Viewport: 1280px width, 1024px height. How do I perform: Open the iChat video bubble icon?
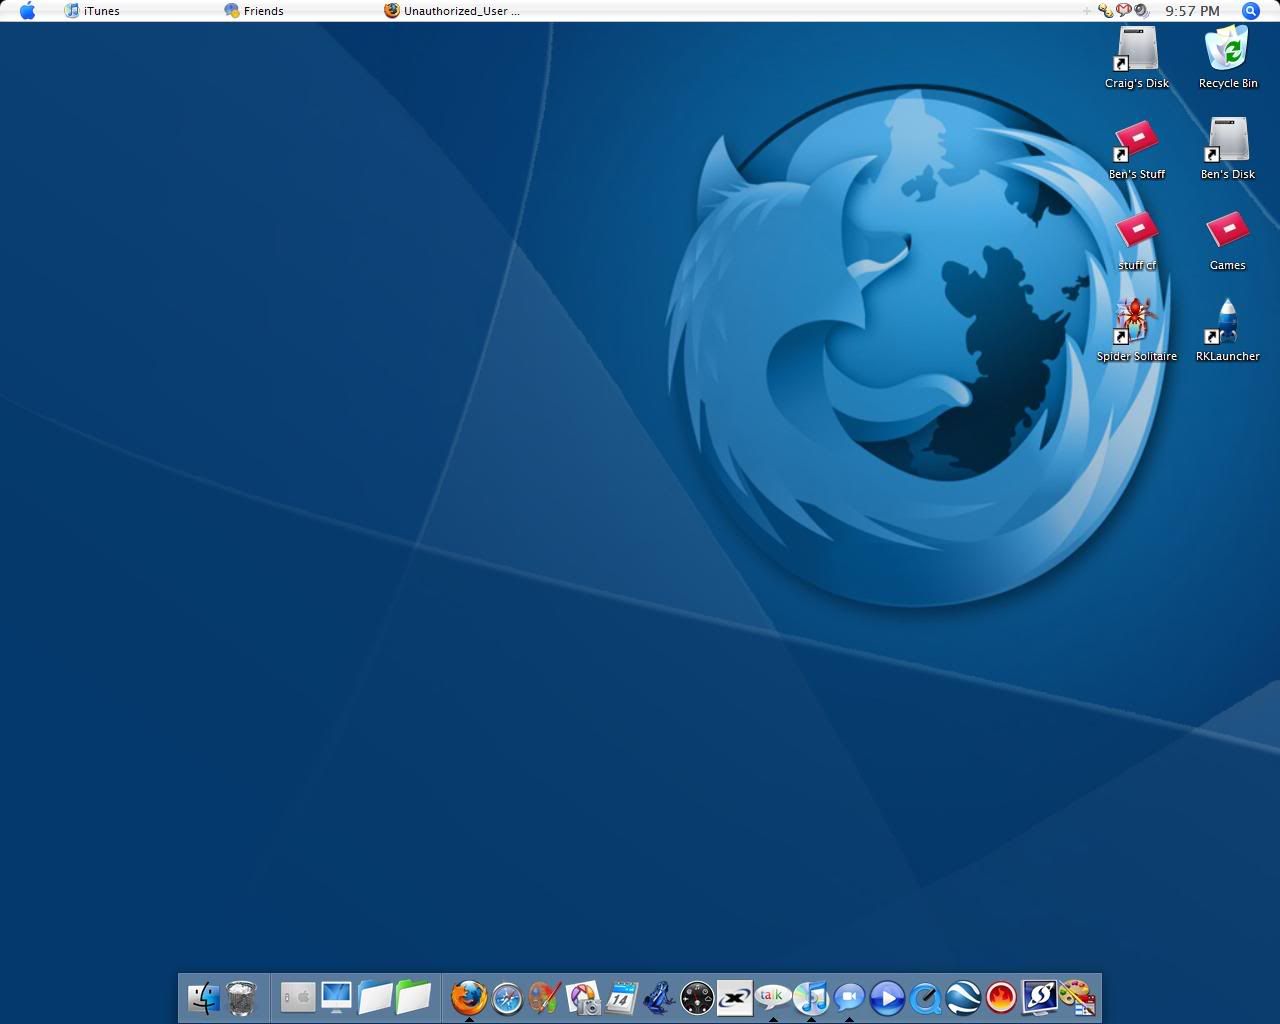849,997
